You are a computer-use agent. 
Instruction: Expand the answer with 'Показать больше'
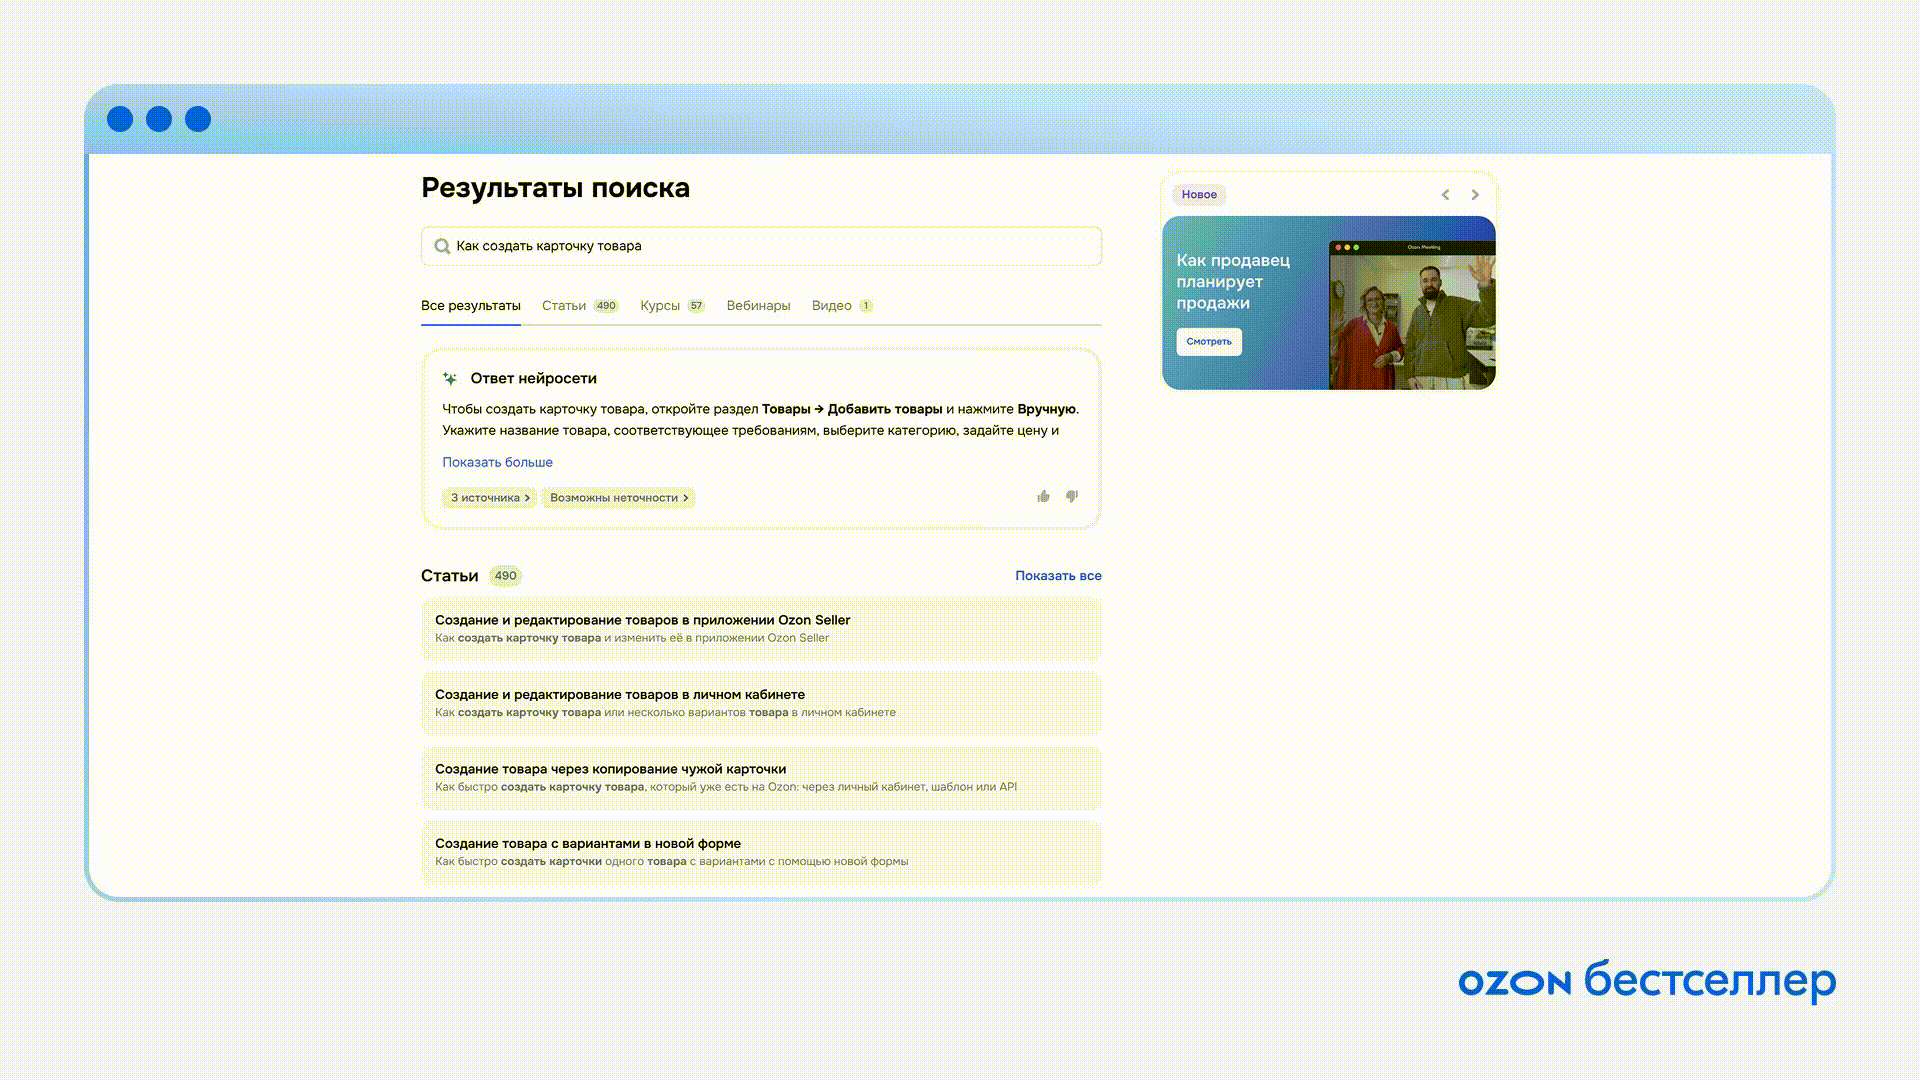pos(497,462)
